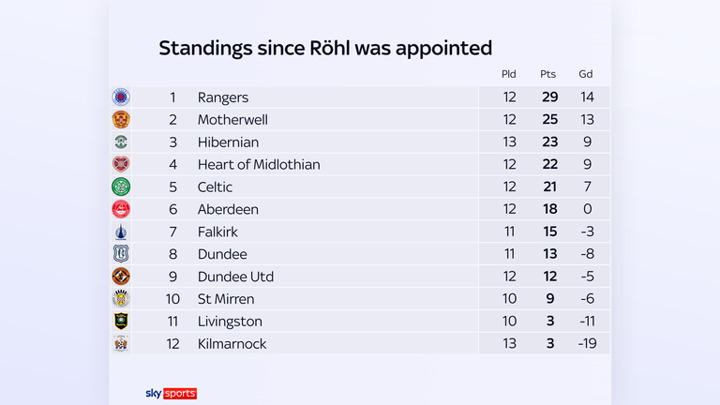Click the Livingston club crest
The width and height of the screenshot is (720, 405).
click(x=121, y=321)
